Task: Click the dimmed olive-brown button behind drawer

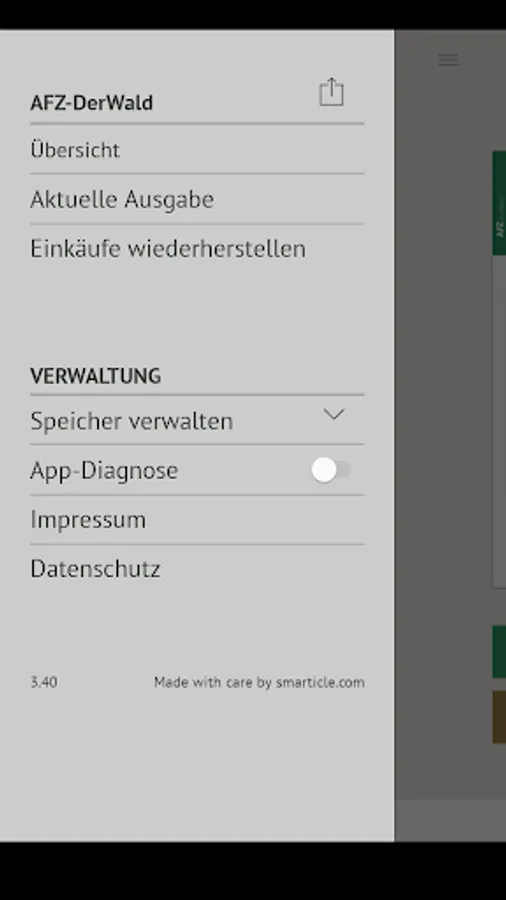Action: coord(499,717)
